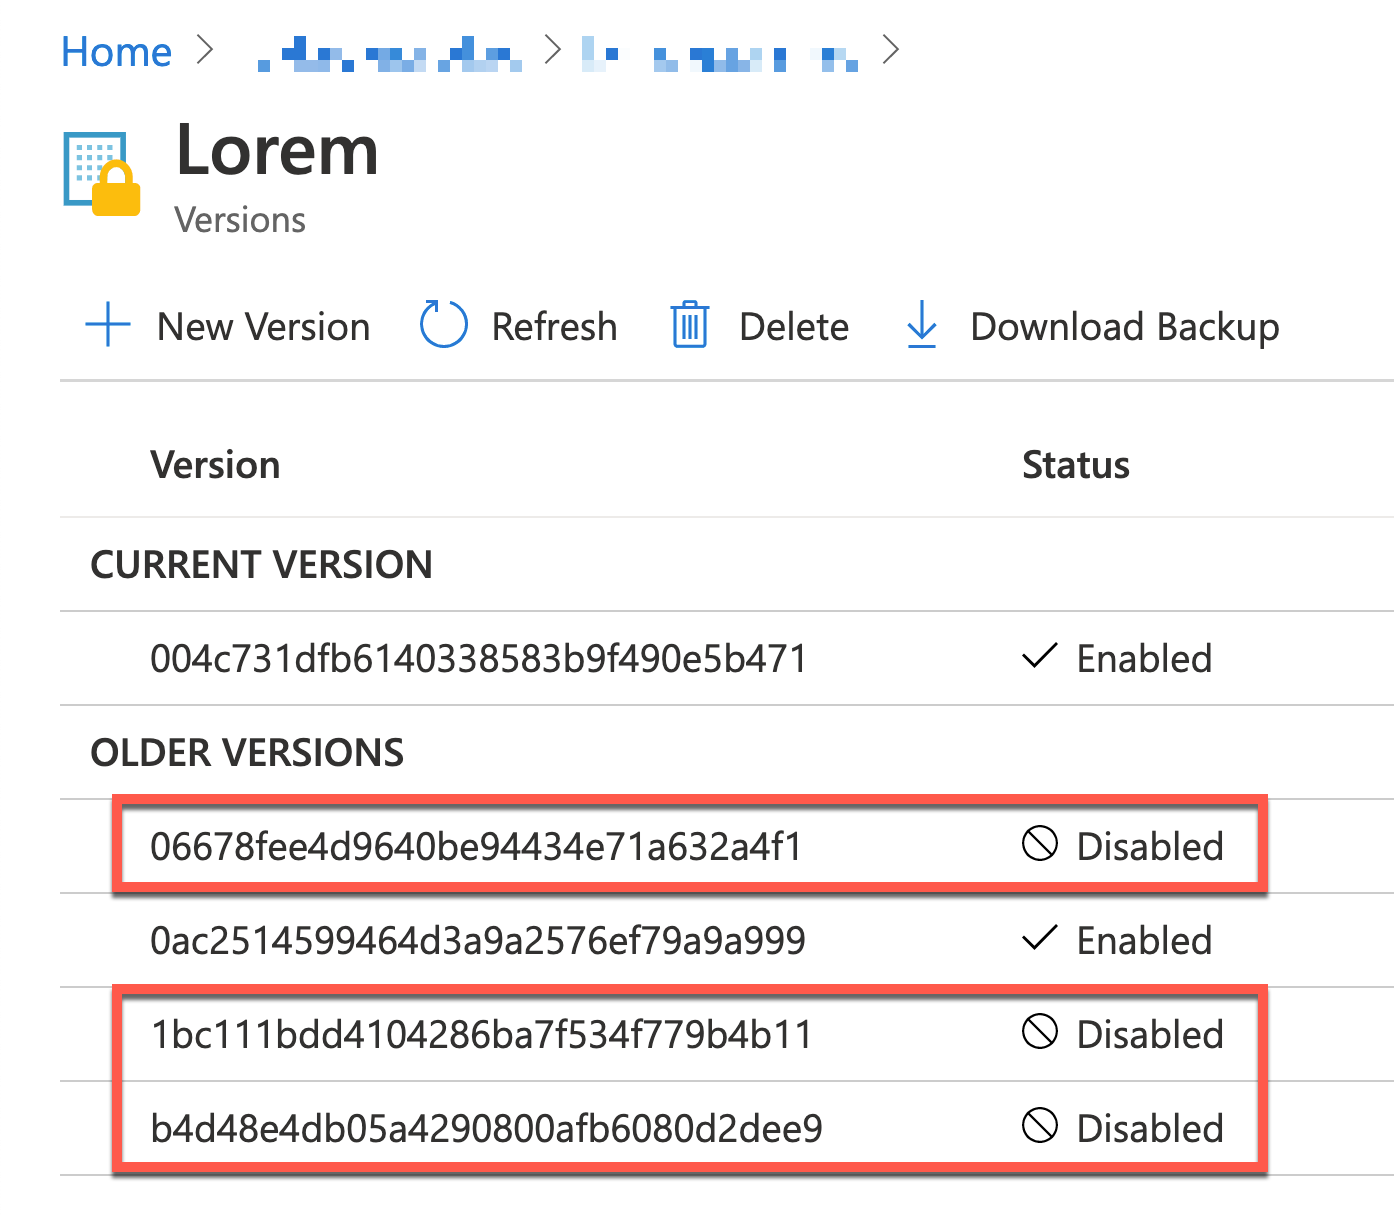Sort by the Status column header
Viewport: 1394px width, 1218px height.
click(x=1076, y=463)
